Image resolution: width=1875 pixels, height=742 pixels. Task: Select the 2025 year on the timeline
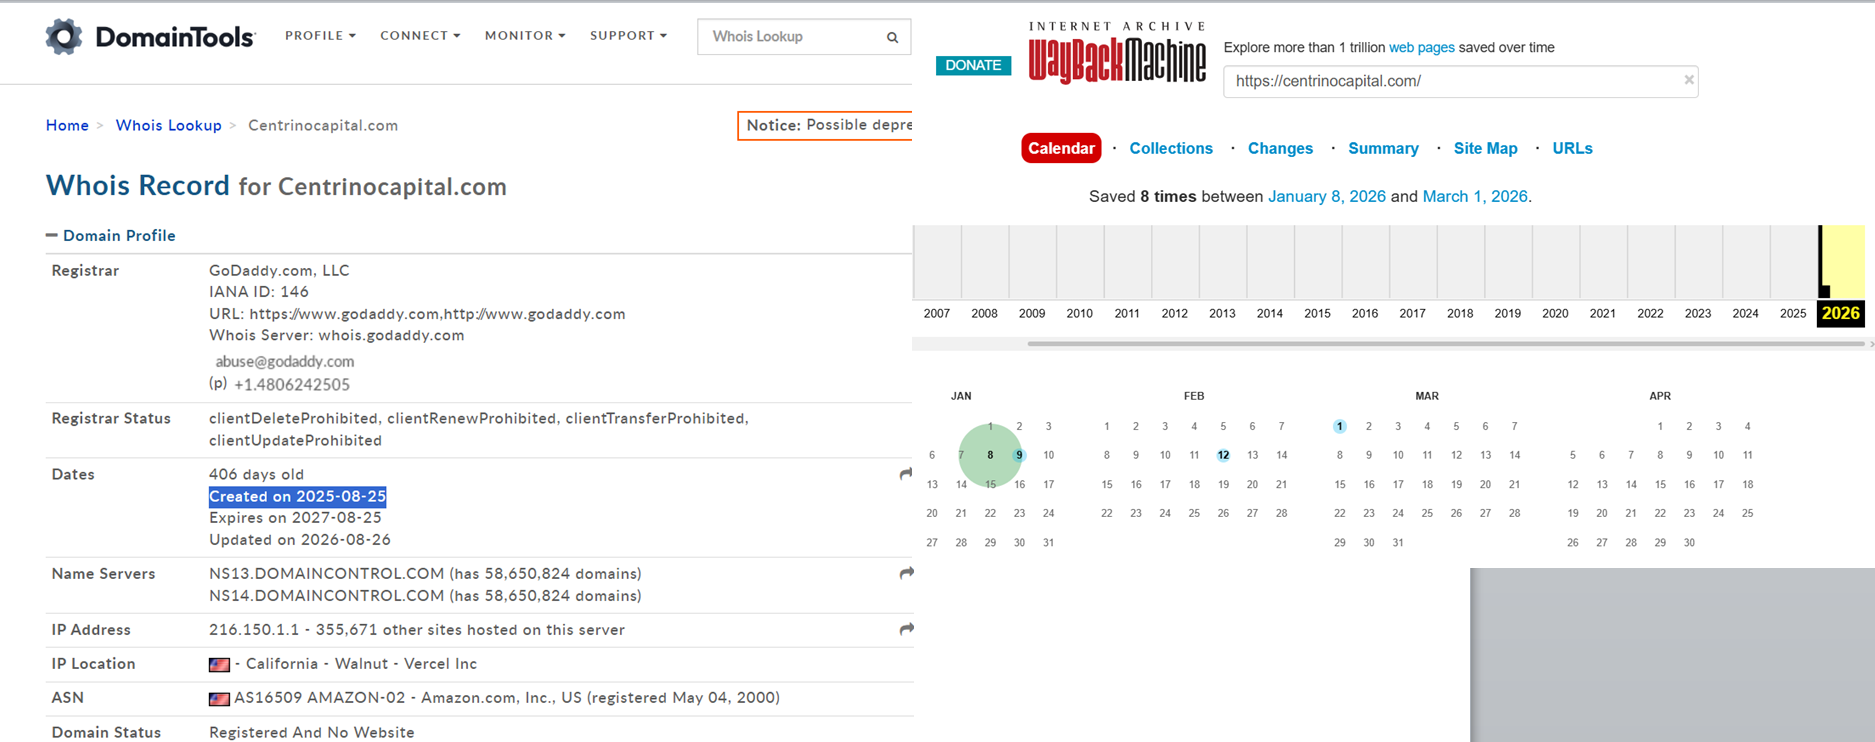pyautogui.click(x=1793, y=313)
